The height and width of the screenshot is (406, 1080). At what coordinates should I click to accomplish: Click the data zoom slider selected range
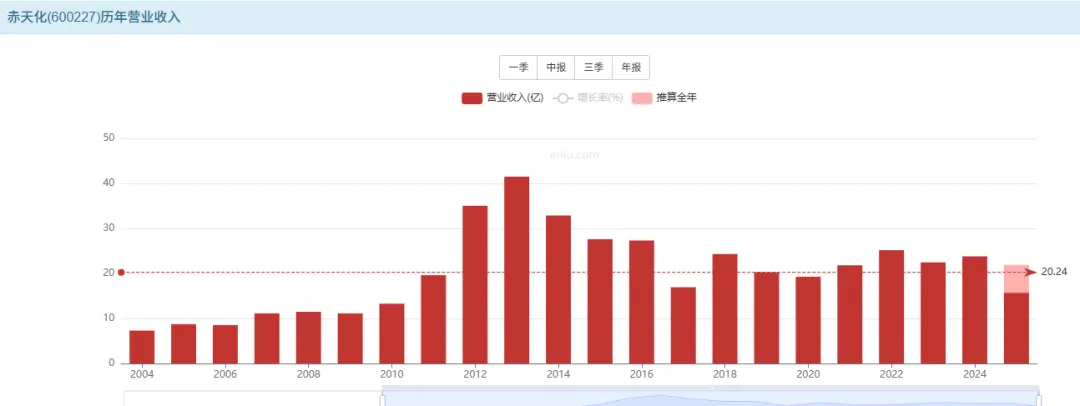click(710, 397)
